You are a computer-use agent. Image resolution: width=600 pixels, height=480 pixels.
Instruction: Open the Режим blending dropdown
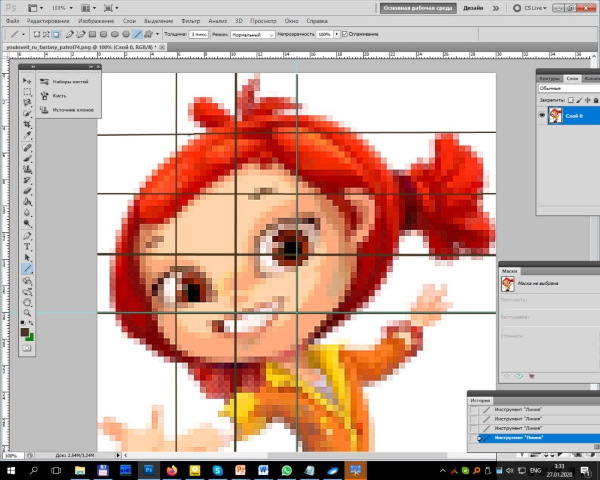pyautogui.click(x=253, y=34)
